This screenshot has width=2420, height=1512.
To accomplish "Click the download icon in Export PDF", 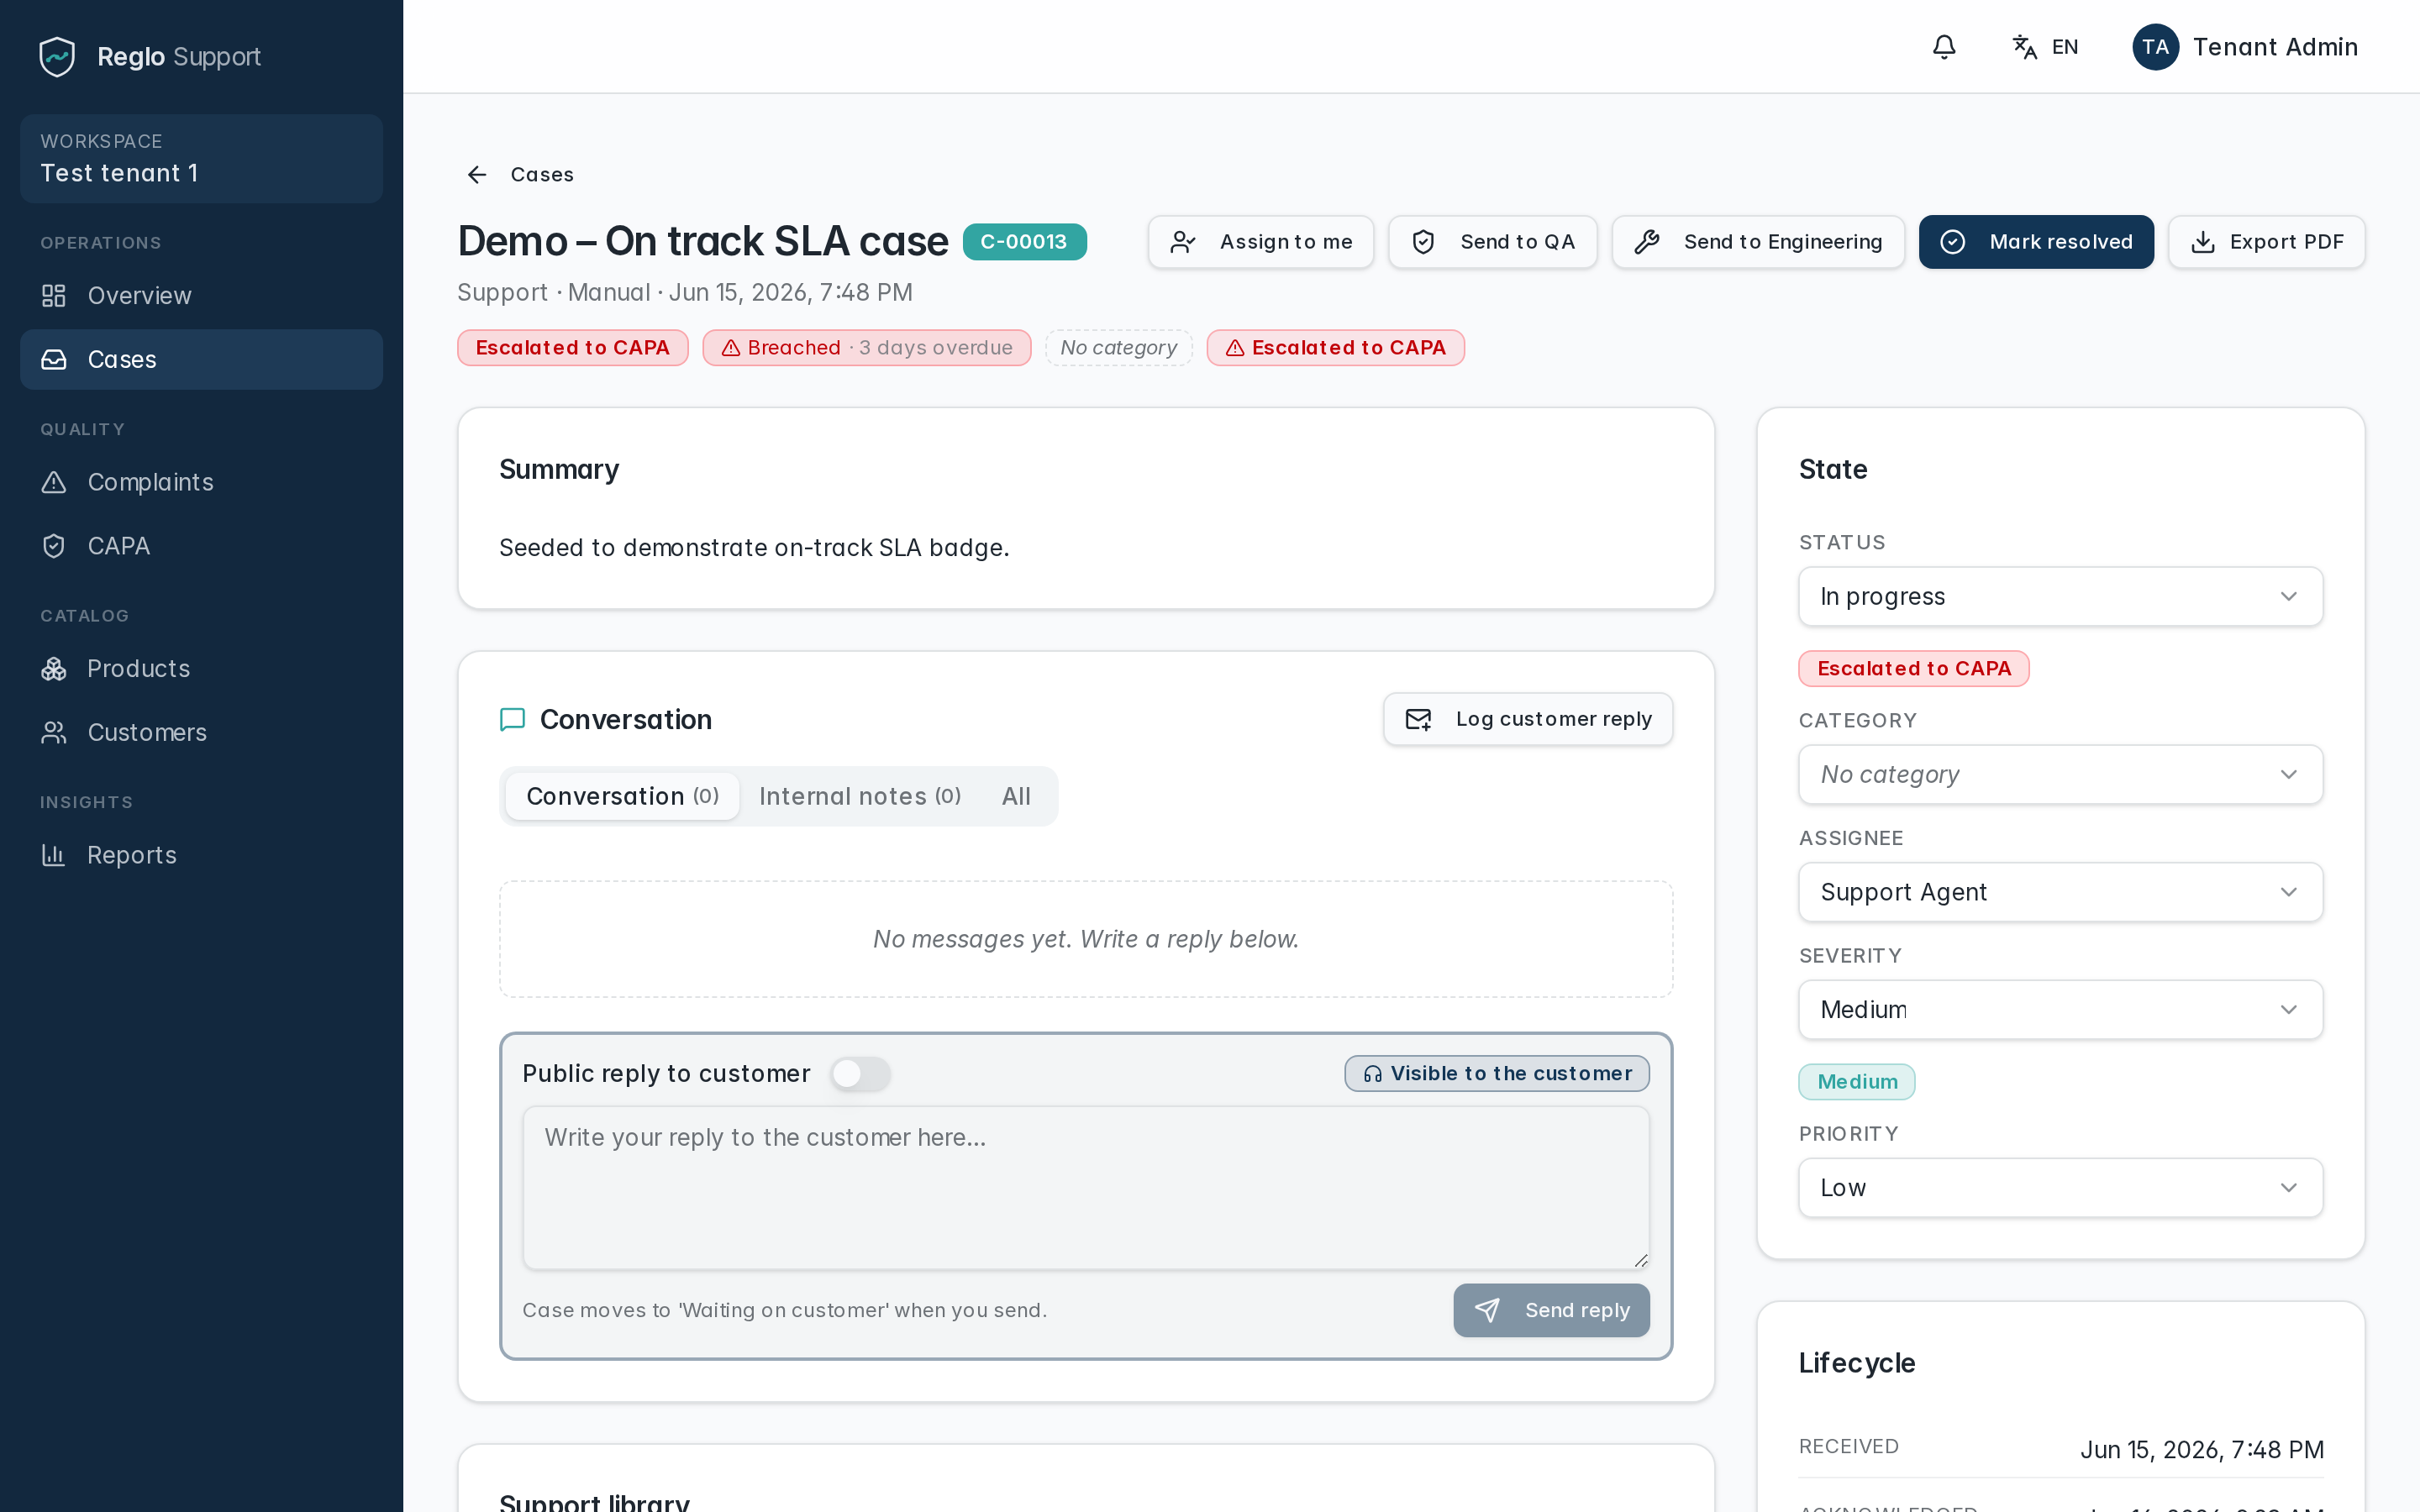I will pos(2202,242).
